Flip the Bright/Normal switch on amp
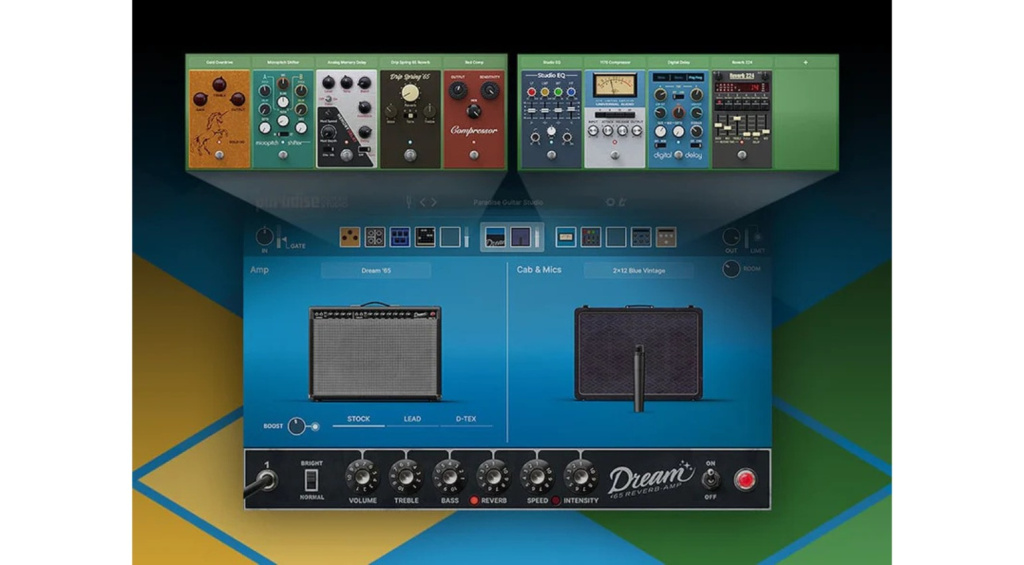This screenshot has height=565, width=1024. [311, 480]
